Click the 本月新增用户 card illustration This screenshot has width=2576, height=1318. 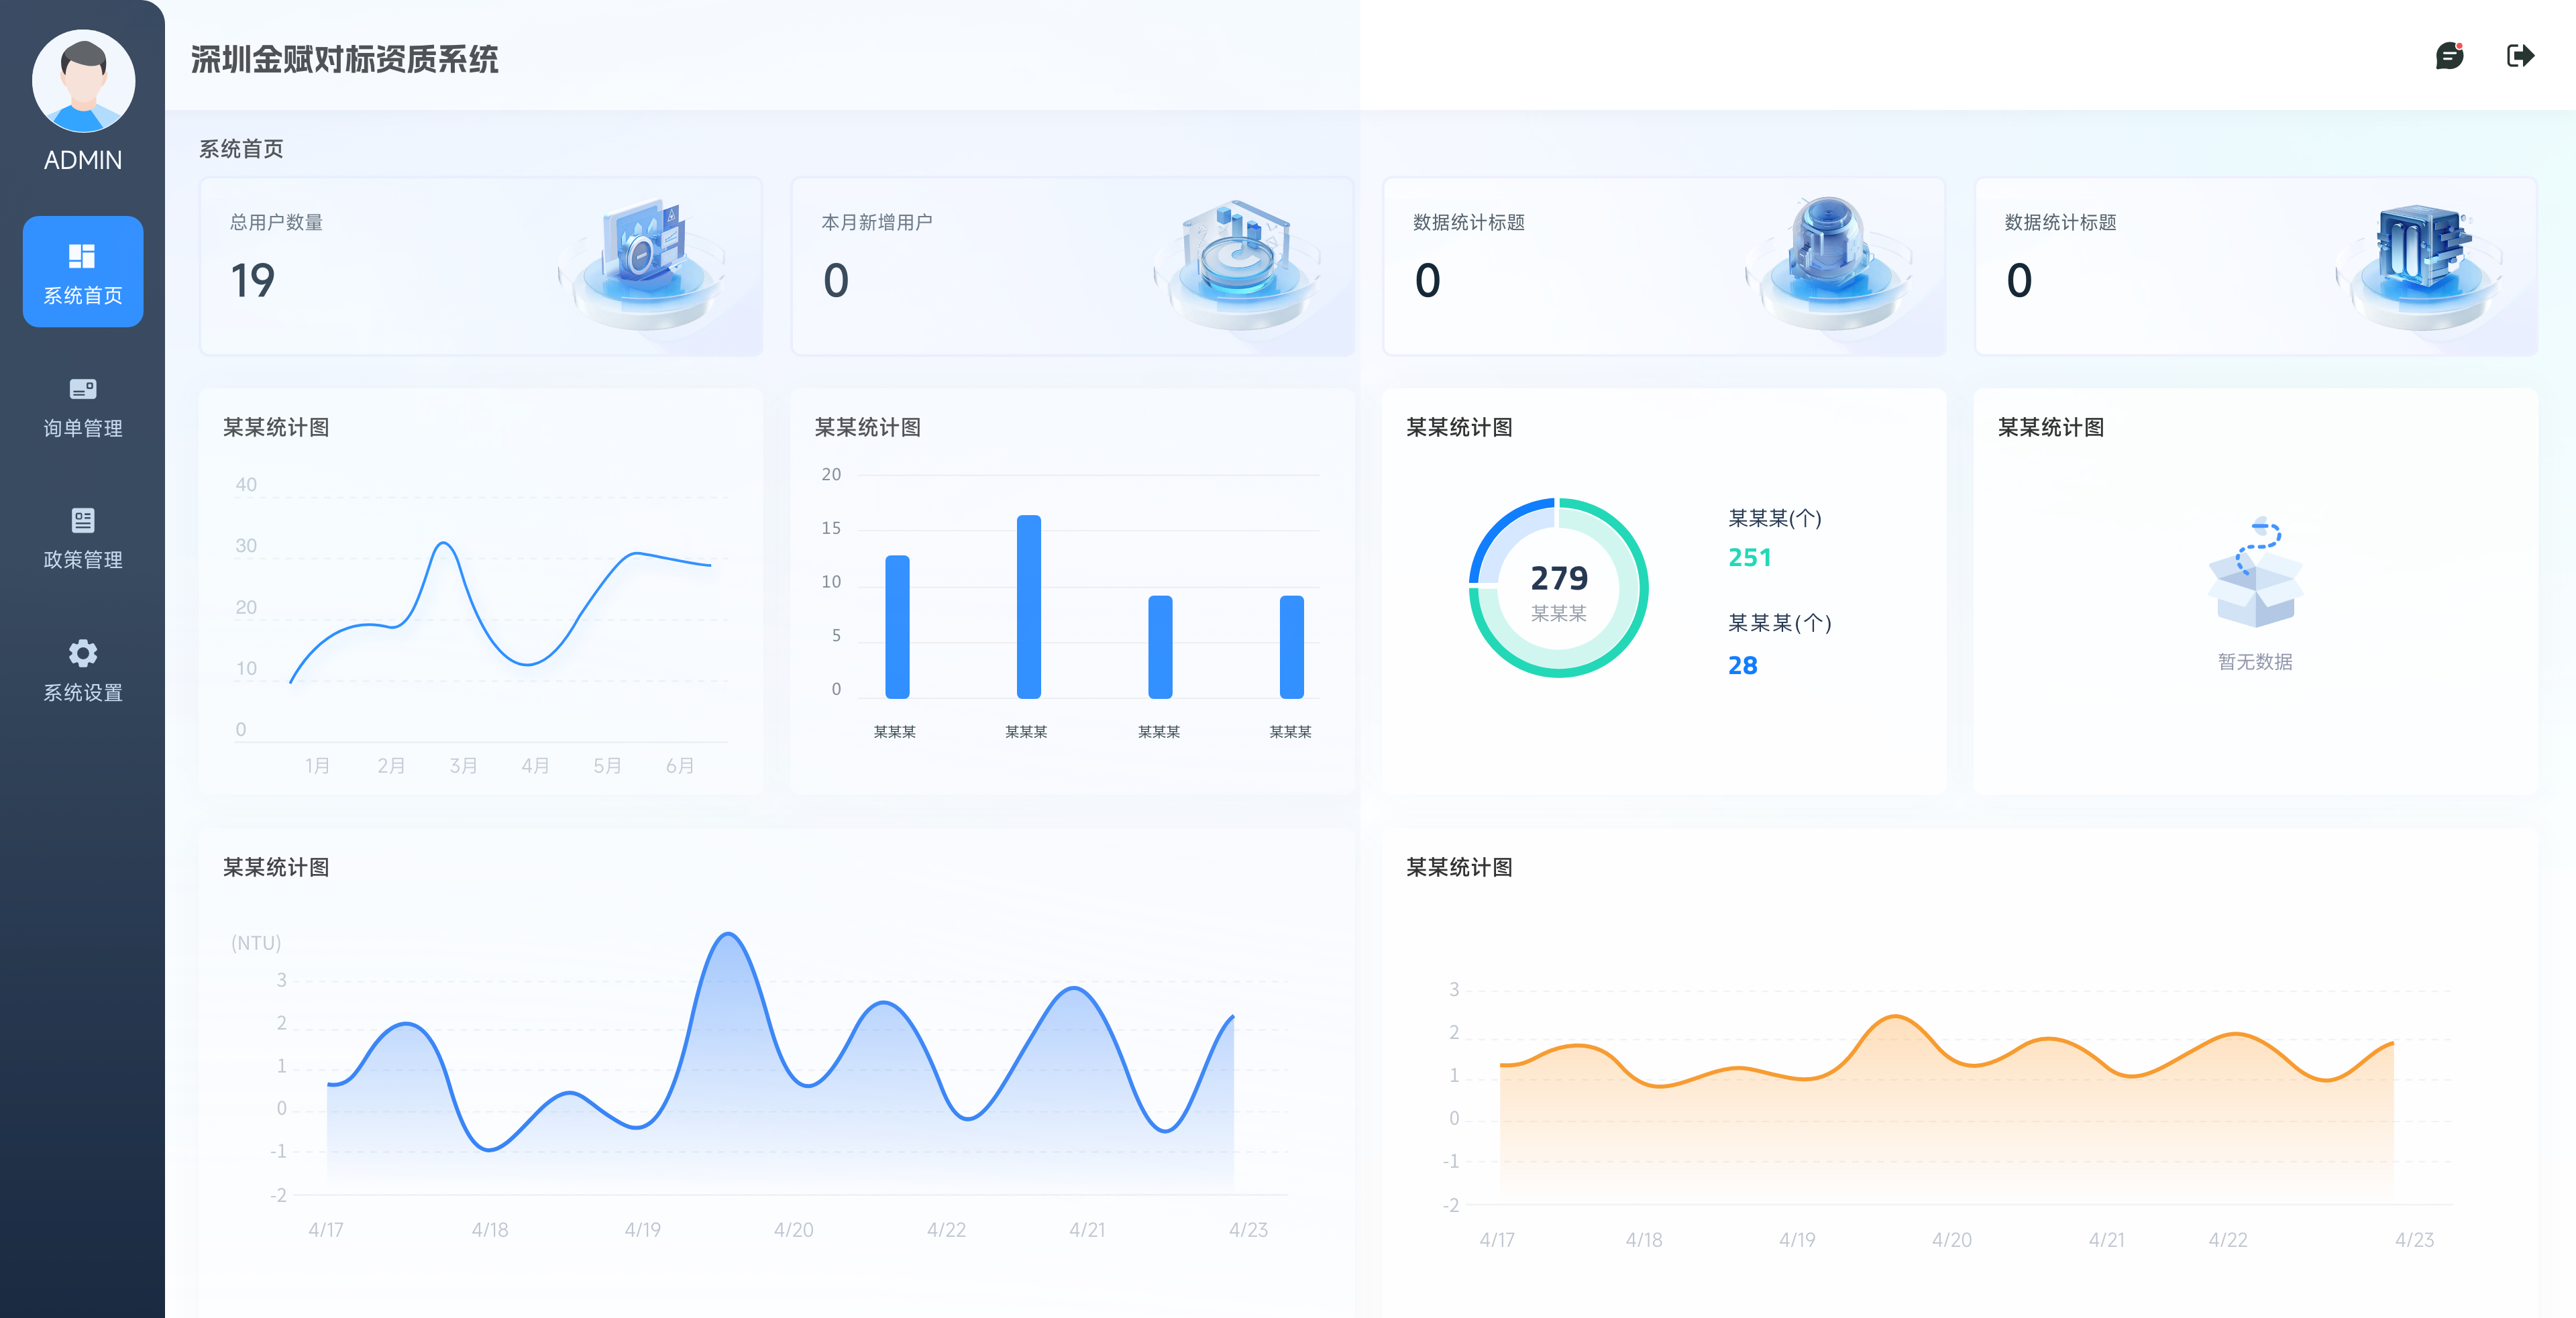click(x=1238, y=264)
